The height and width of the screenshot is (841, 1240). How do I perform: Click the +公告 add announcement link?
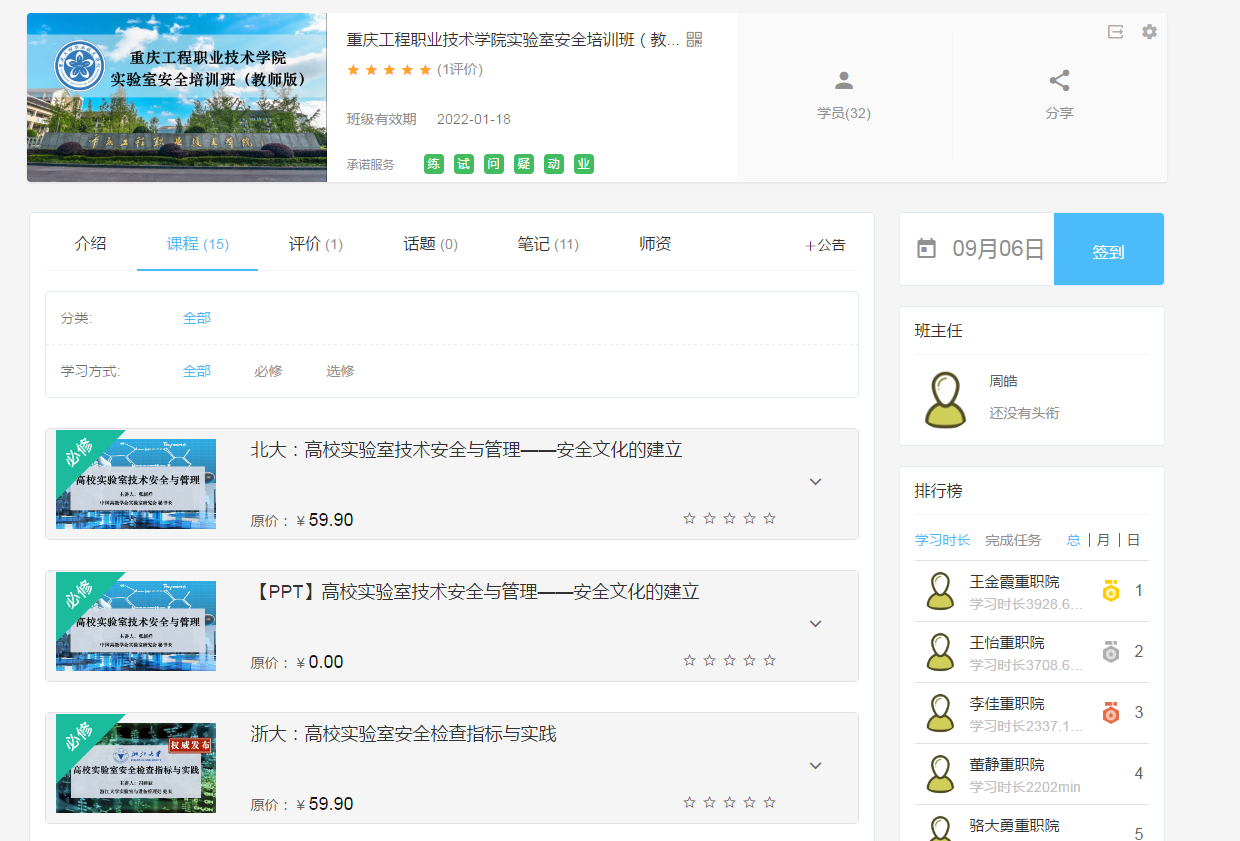coord(825,245)
